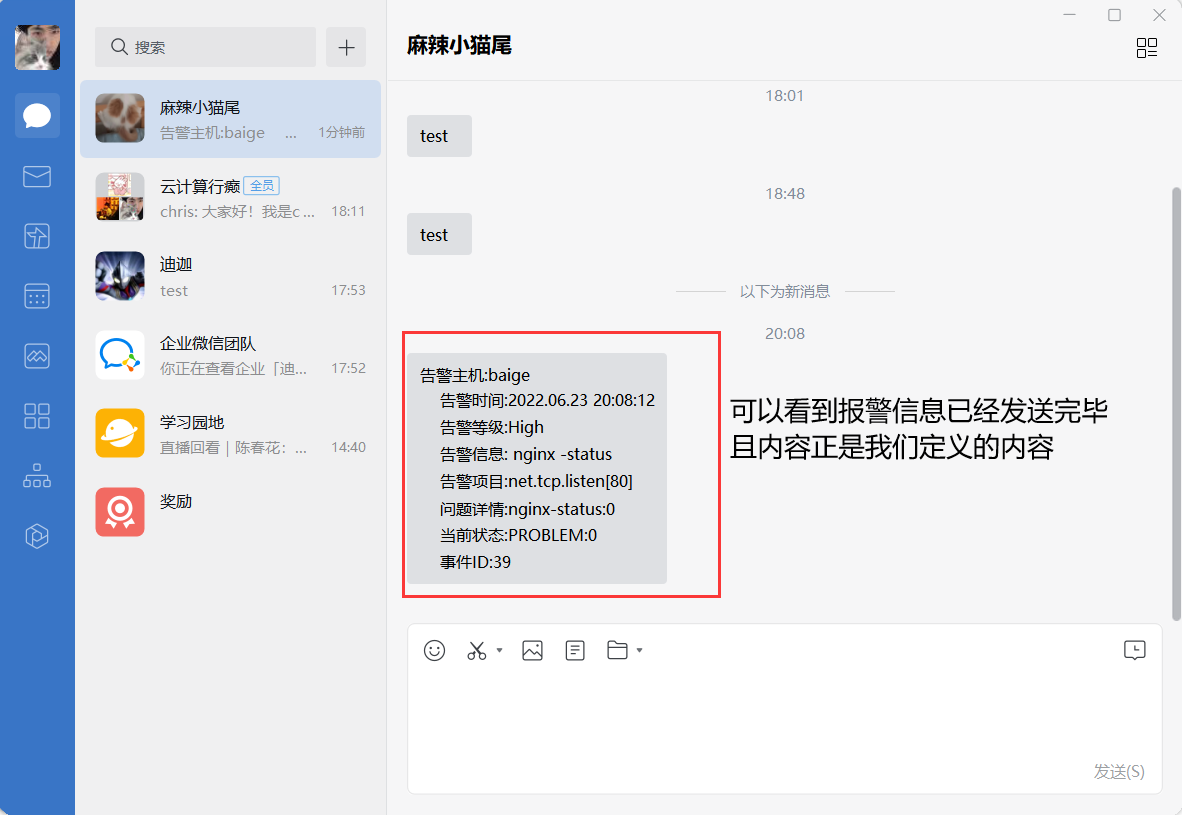Click the user profile avatar
The image size is (1182, 815).
point(38,47)
